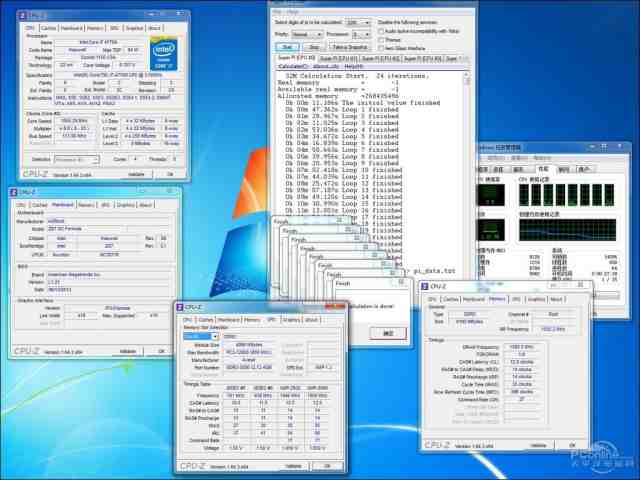Click CPU-Z title icon in SPD window
Viewport: 640px width, 480px height.
(x=180, y=307)
